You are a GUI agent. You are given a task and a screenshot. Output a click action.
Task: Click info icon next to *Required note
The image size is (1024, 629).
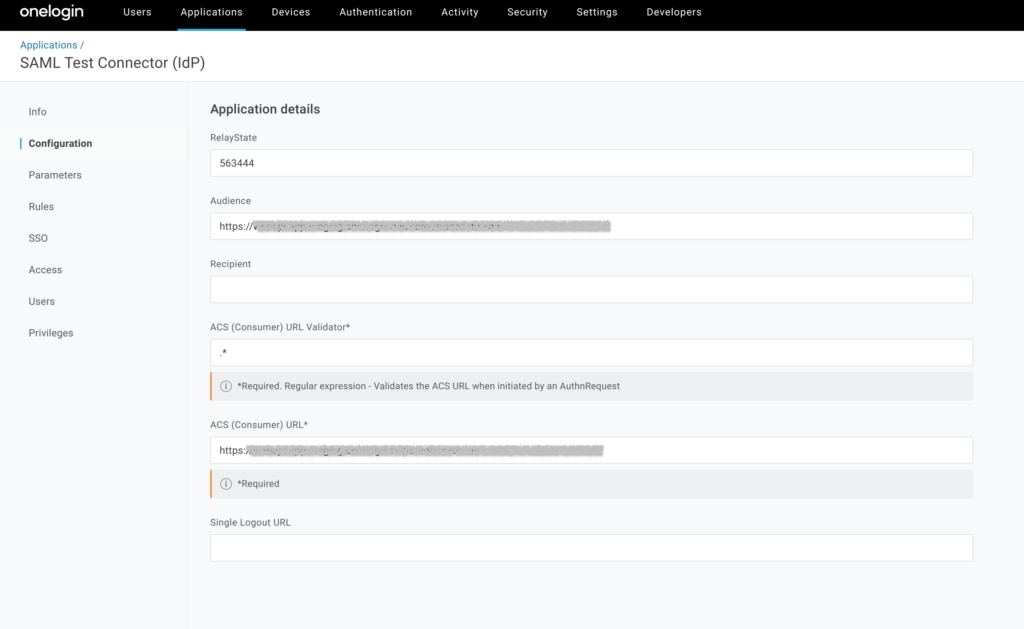tap(226, 484)
